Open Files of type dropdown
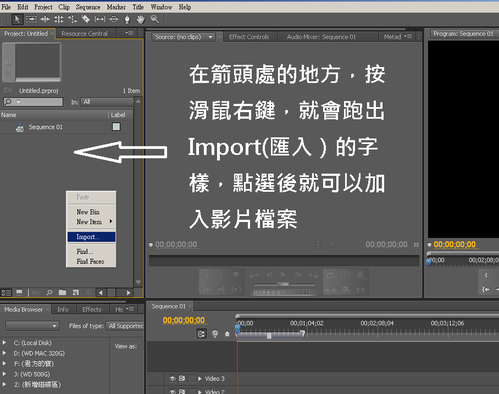The width and height of the screenshot is (499, 394). click(x=125, y=326)
